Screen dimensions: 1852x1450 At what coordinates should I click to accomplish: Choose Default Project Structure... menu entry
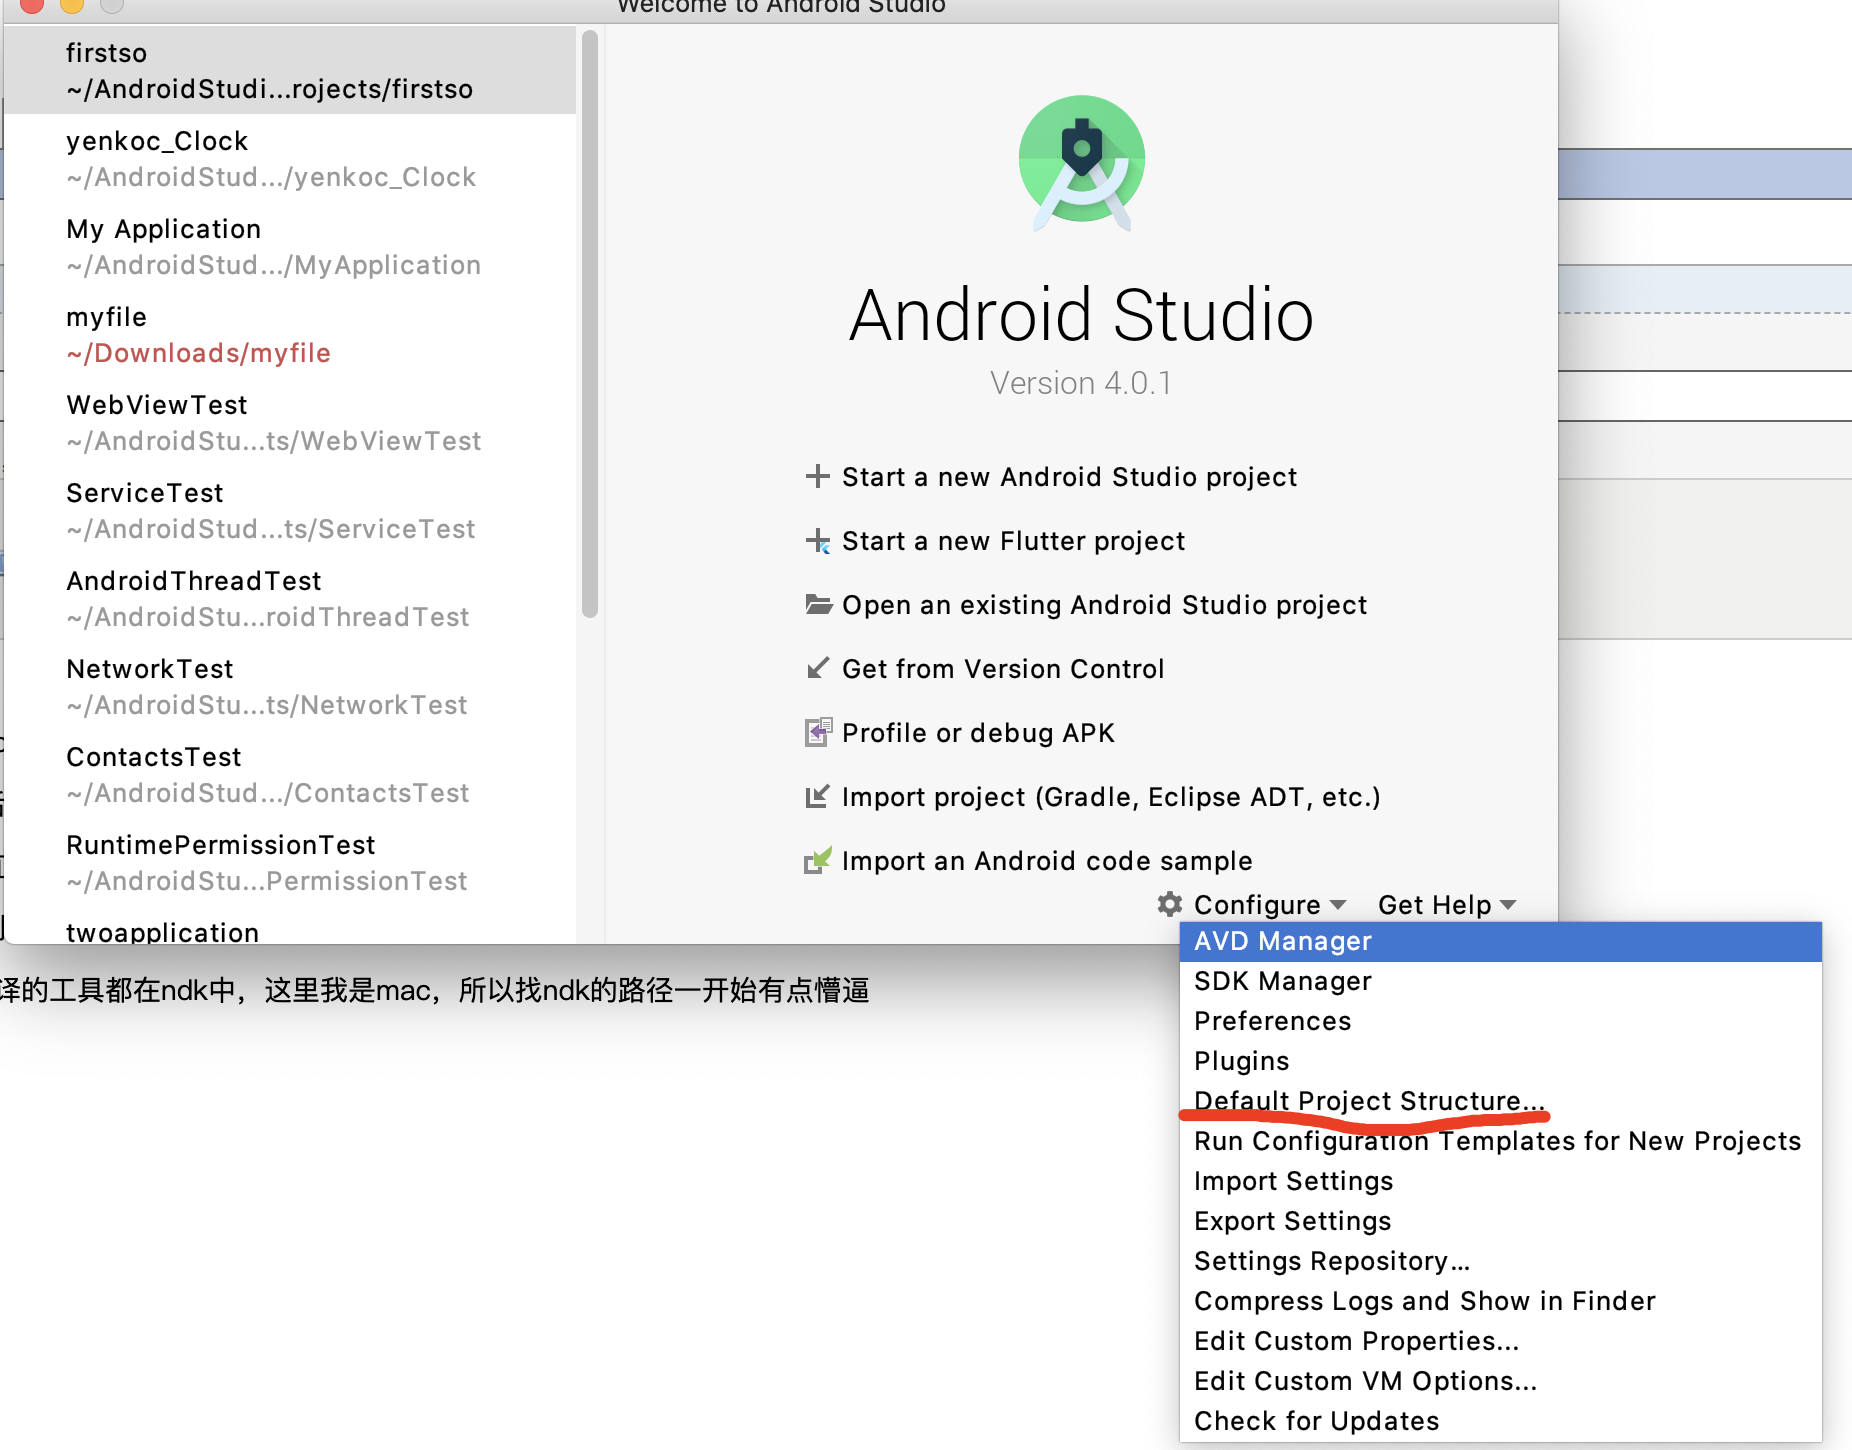coord(1500,1102)
